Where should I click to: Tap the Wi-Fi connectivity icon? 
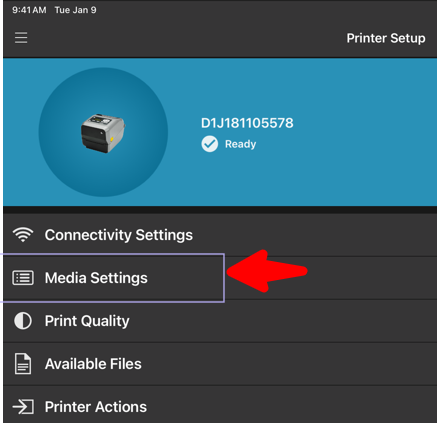tap(23, 235)
